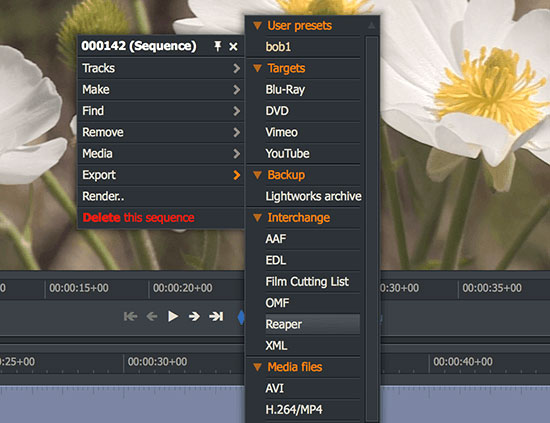
Task: Collapse the Media files section
Action: [x=257, y=367]
